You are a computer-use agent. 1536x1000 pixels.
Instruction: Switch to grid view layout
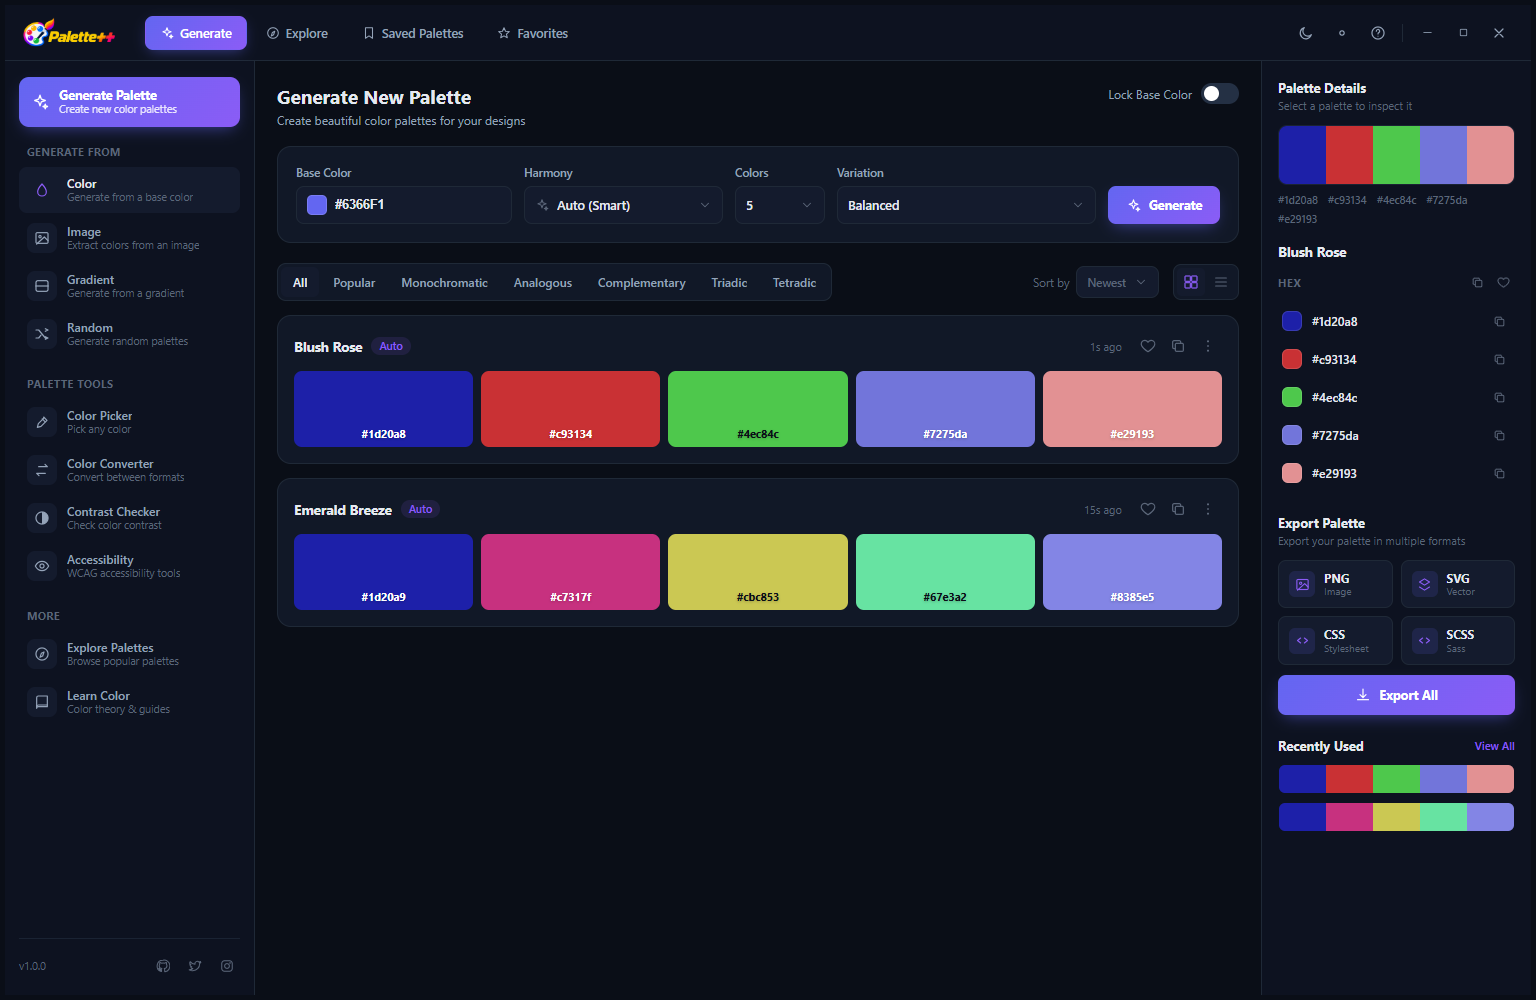(x=1191, y=282)
